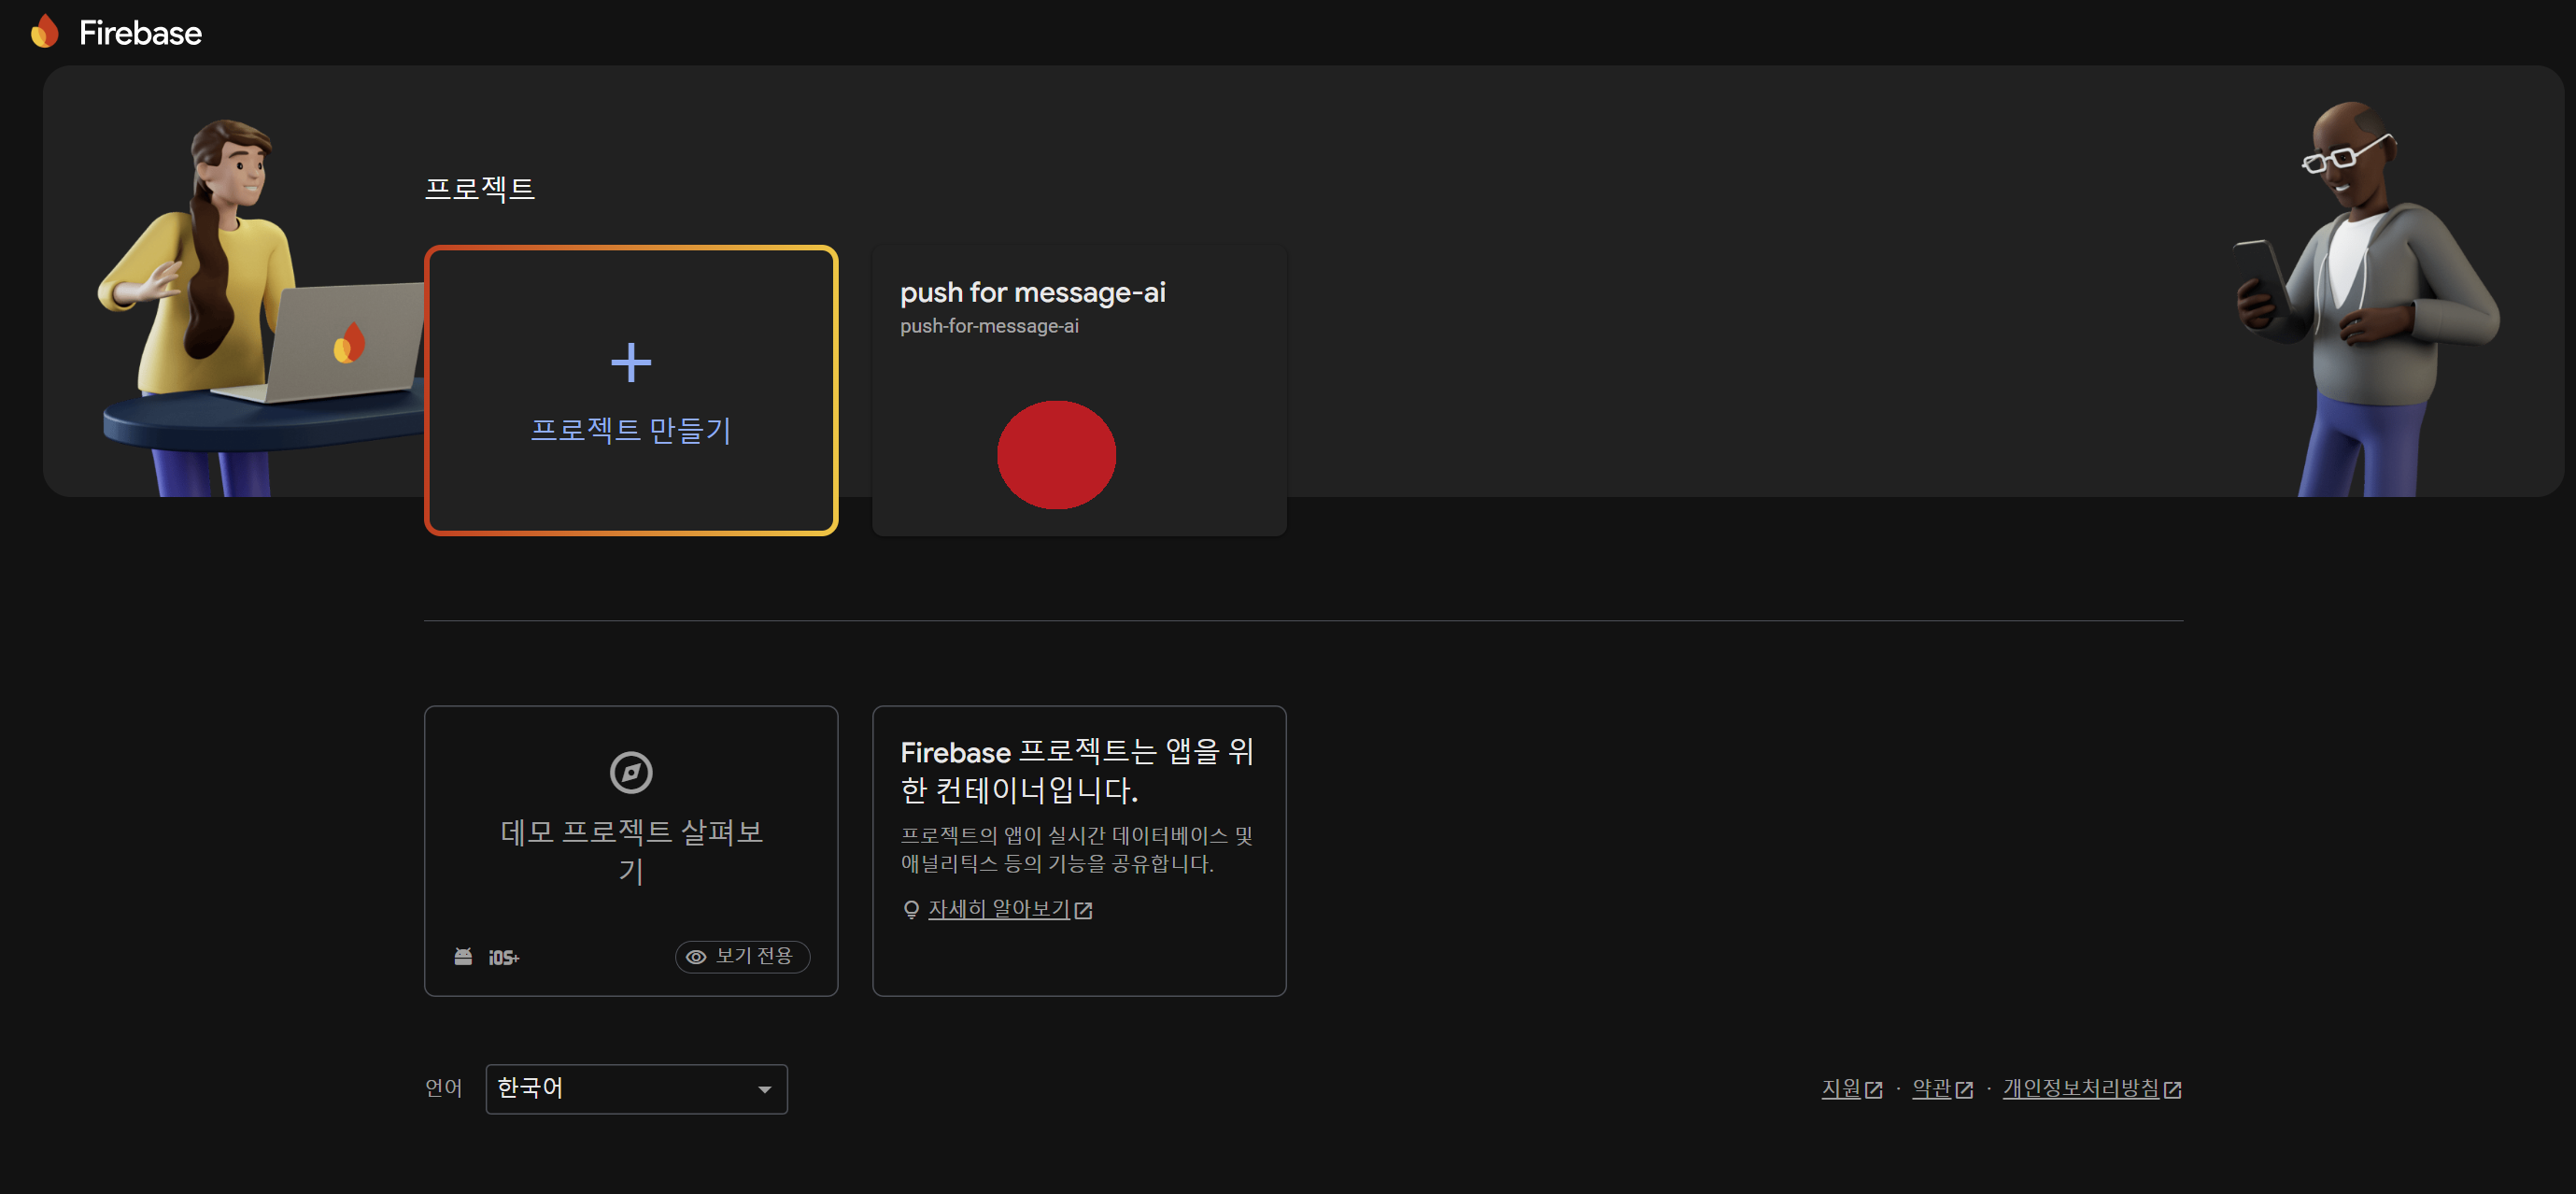Viewport: 2576px width, 1194px height.
Task: Click the external-link icon next to 약관
Action: click(x=1964, y=1090)
